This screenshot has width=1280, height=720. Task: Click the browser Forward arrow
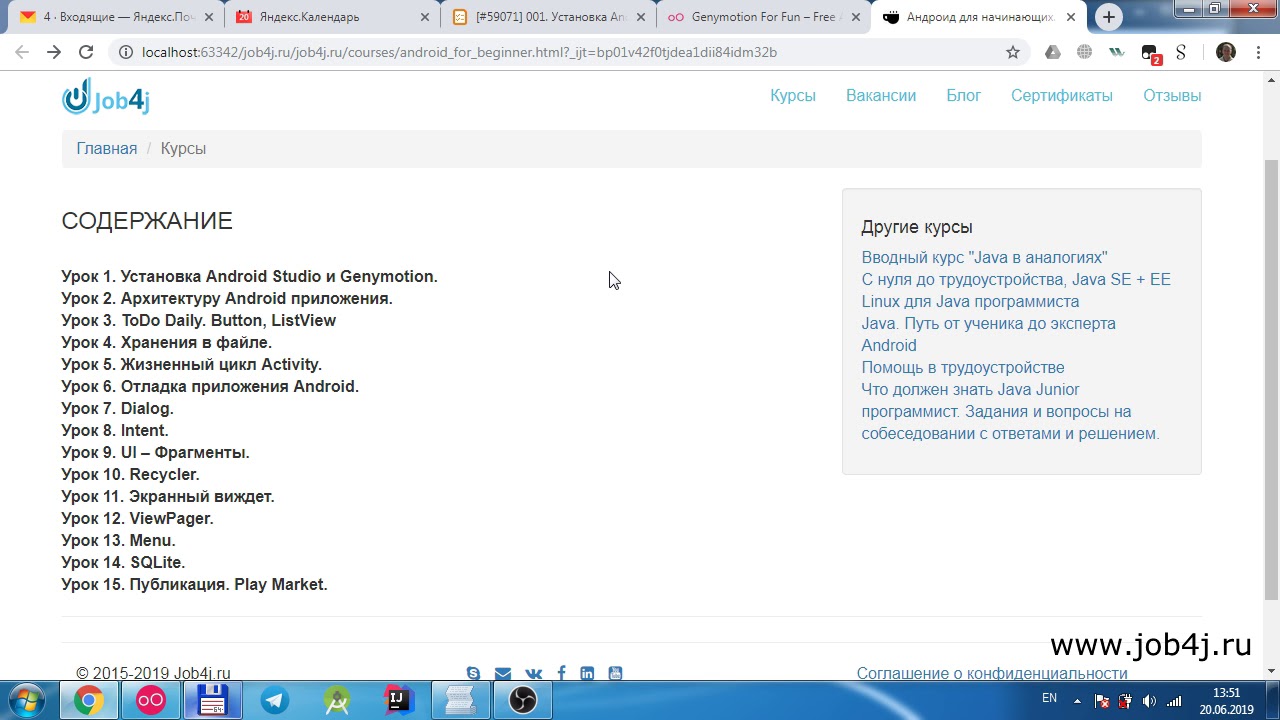[x=54, y=52]
